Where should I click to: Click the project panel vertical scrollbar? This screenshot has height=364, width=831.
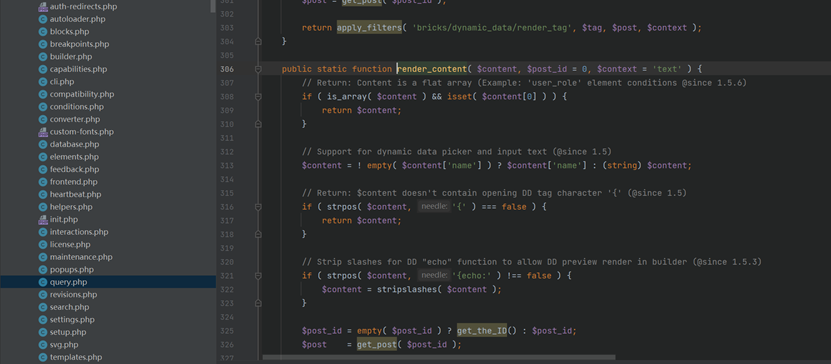click(x=213, y=6)
